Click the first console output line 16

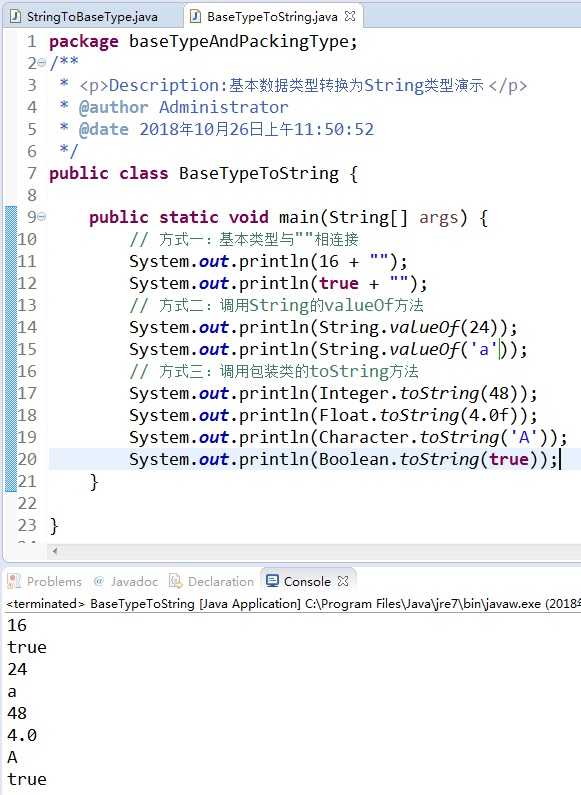(x=17, y=625)
